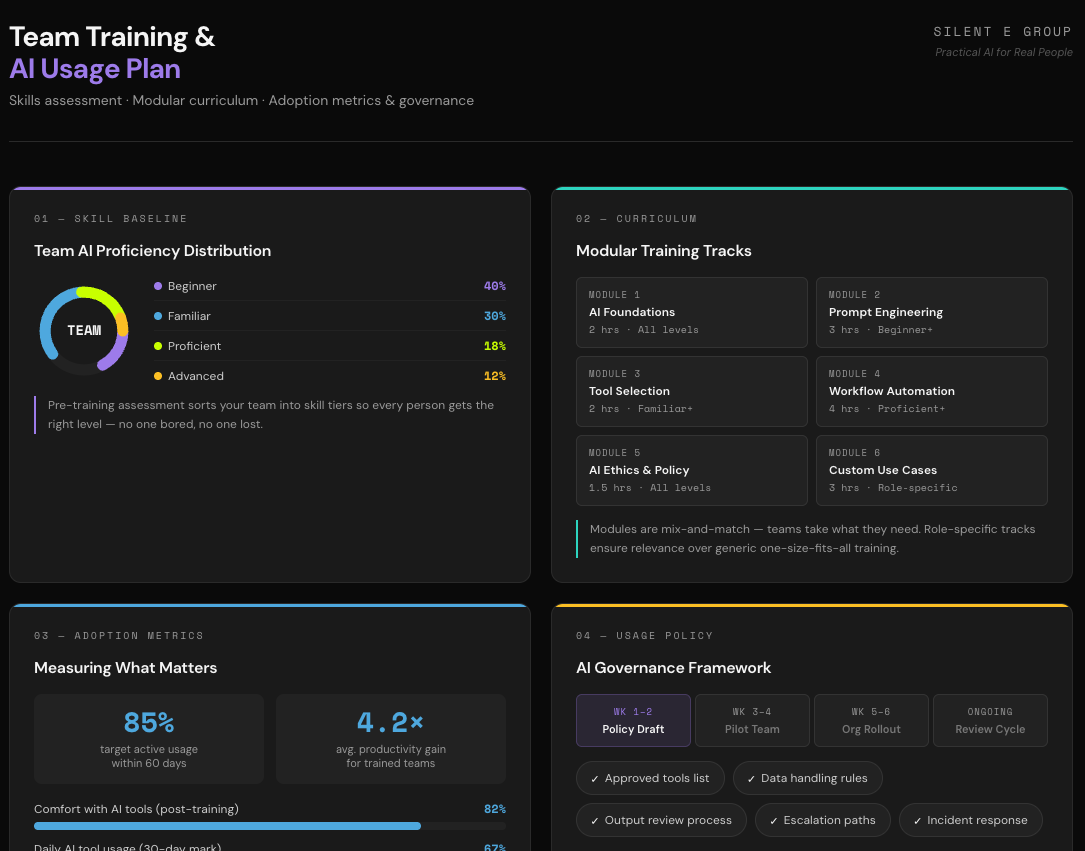The width and height of the screenshot is (1085, 851).
Task: Click the TEAM donut chart graphic
Action: [84, 330]
